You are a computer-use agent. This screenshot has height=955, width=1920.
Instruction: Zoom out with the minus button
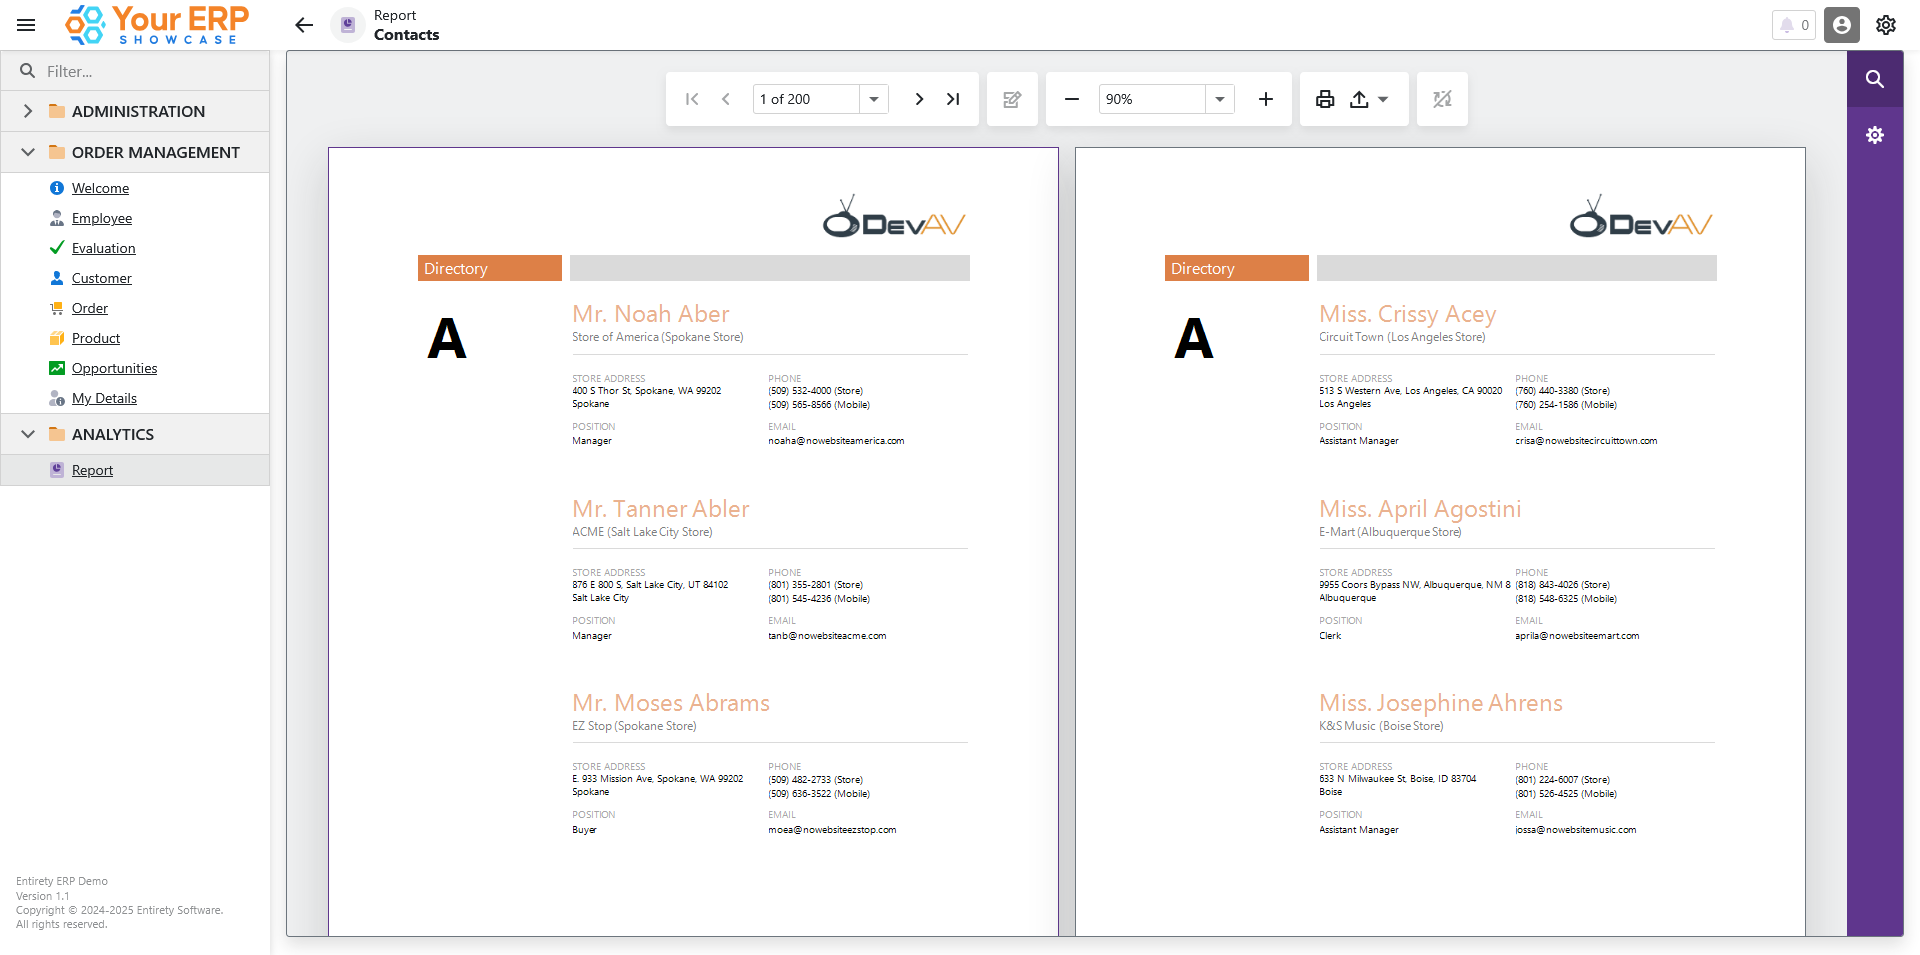[1072, 99]
